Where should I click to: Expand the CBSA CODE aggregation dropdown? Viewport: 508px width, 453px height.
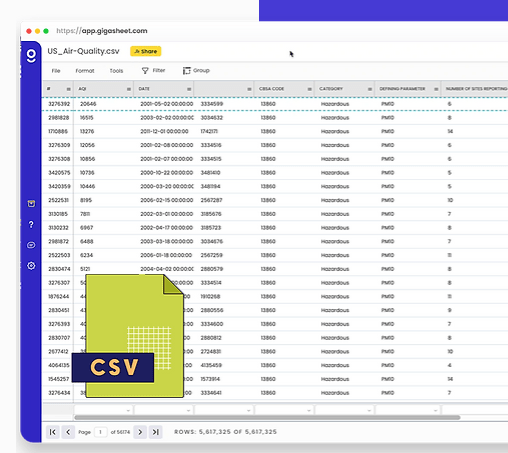(309, 411)
